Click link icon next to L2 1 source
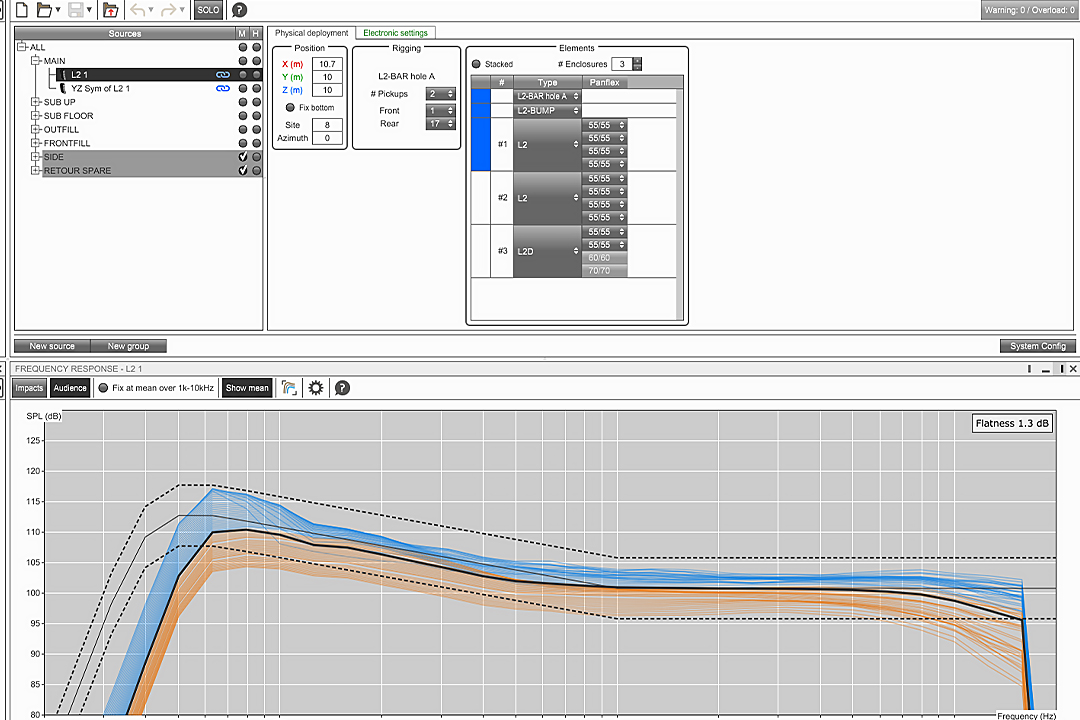Screen dimensions: 1080x720 click(x=223, y=75)
